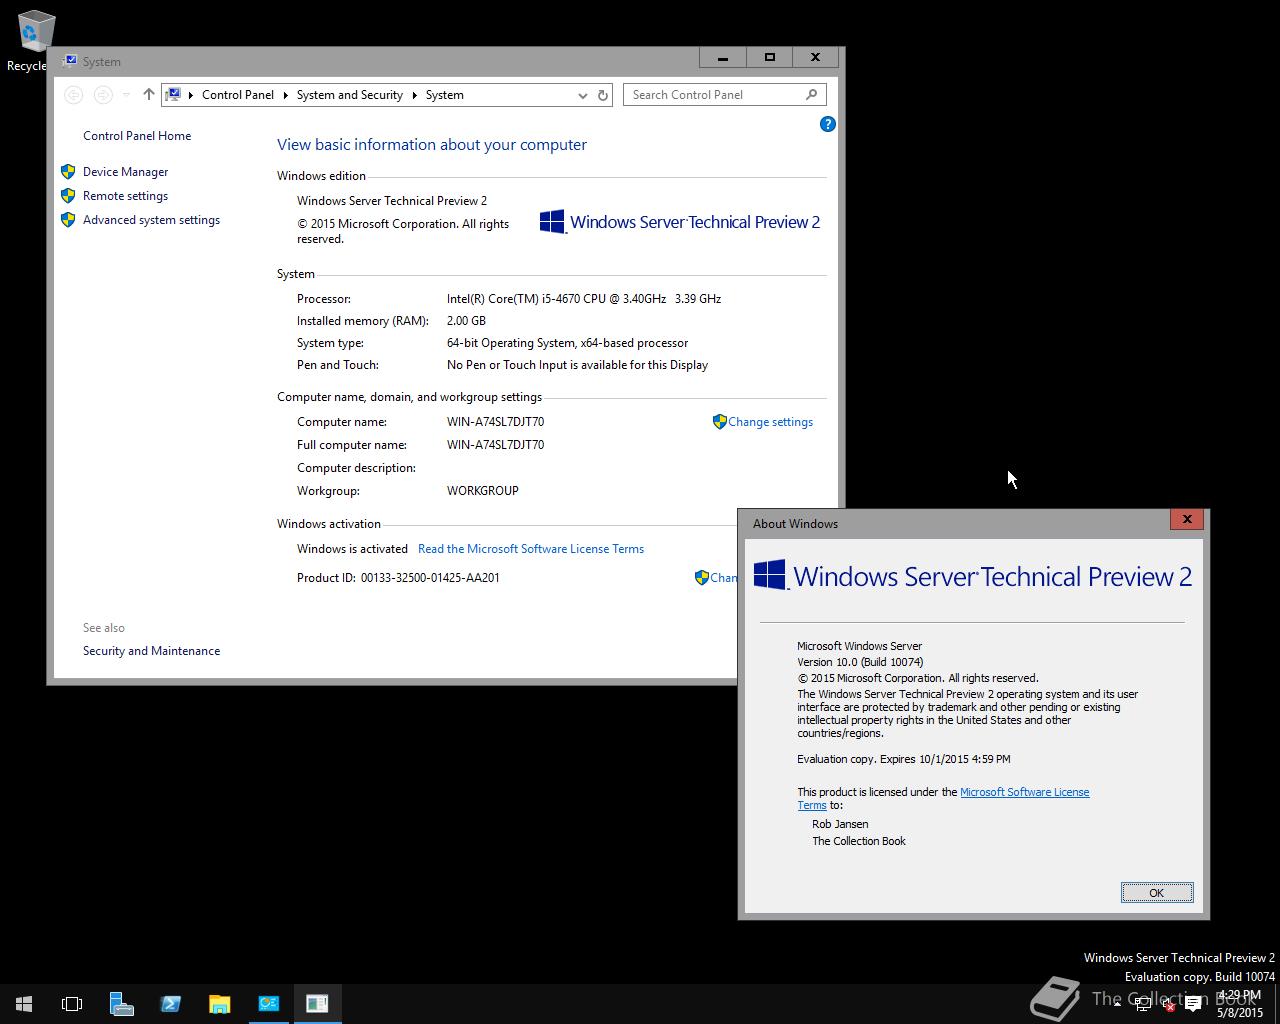
Task: Click the Forward navigation arrow
Action: coord(102,95)
